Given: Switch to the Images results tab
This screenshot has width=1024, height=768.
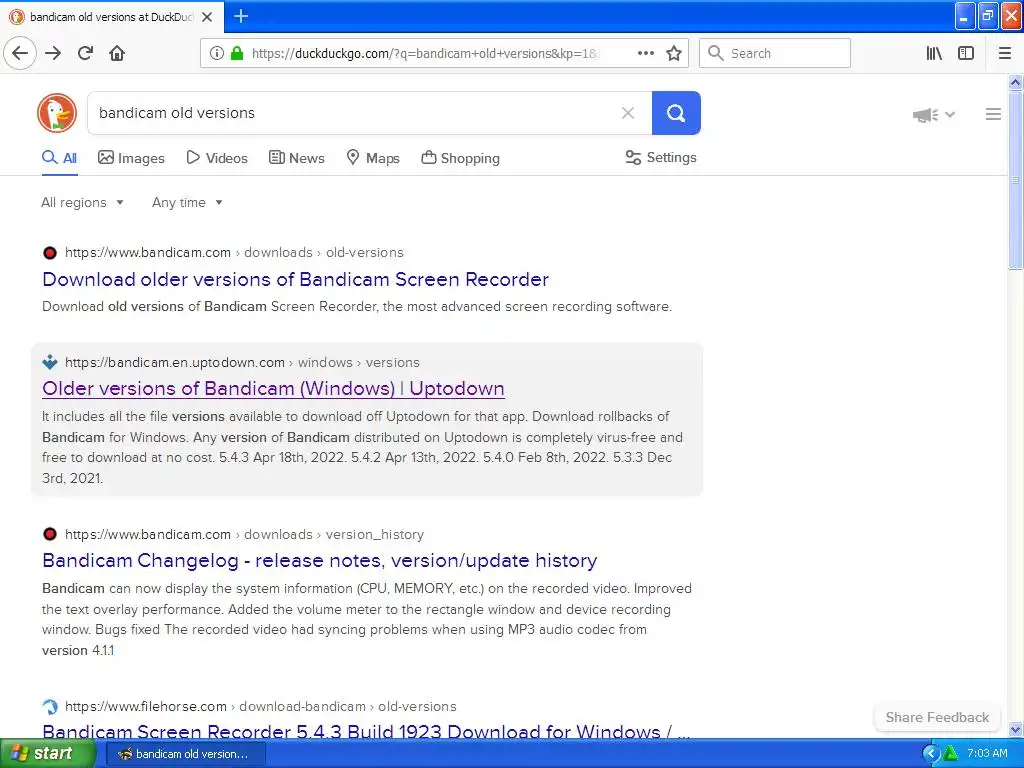Looking at the screenshot, I should (x=131, y=157).
